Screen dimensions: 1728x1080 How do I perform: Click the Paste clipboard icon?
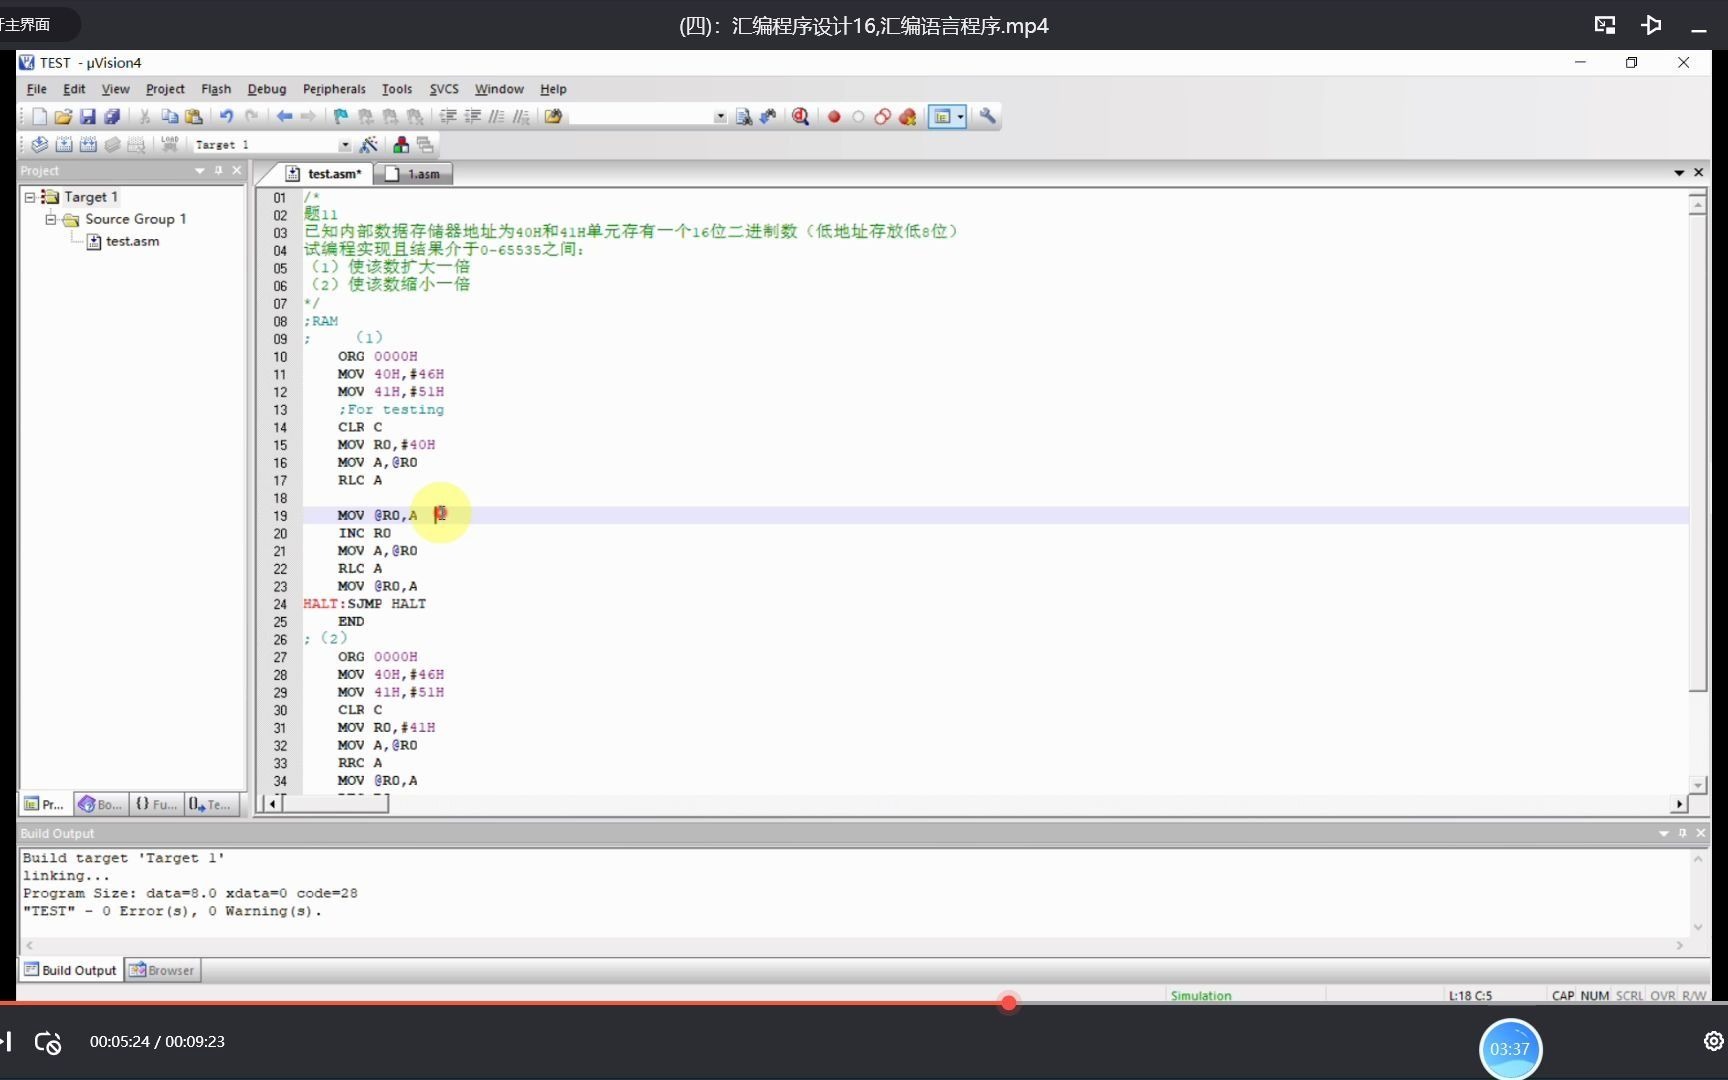(194, 117)
